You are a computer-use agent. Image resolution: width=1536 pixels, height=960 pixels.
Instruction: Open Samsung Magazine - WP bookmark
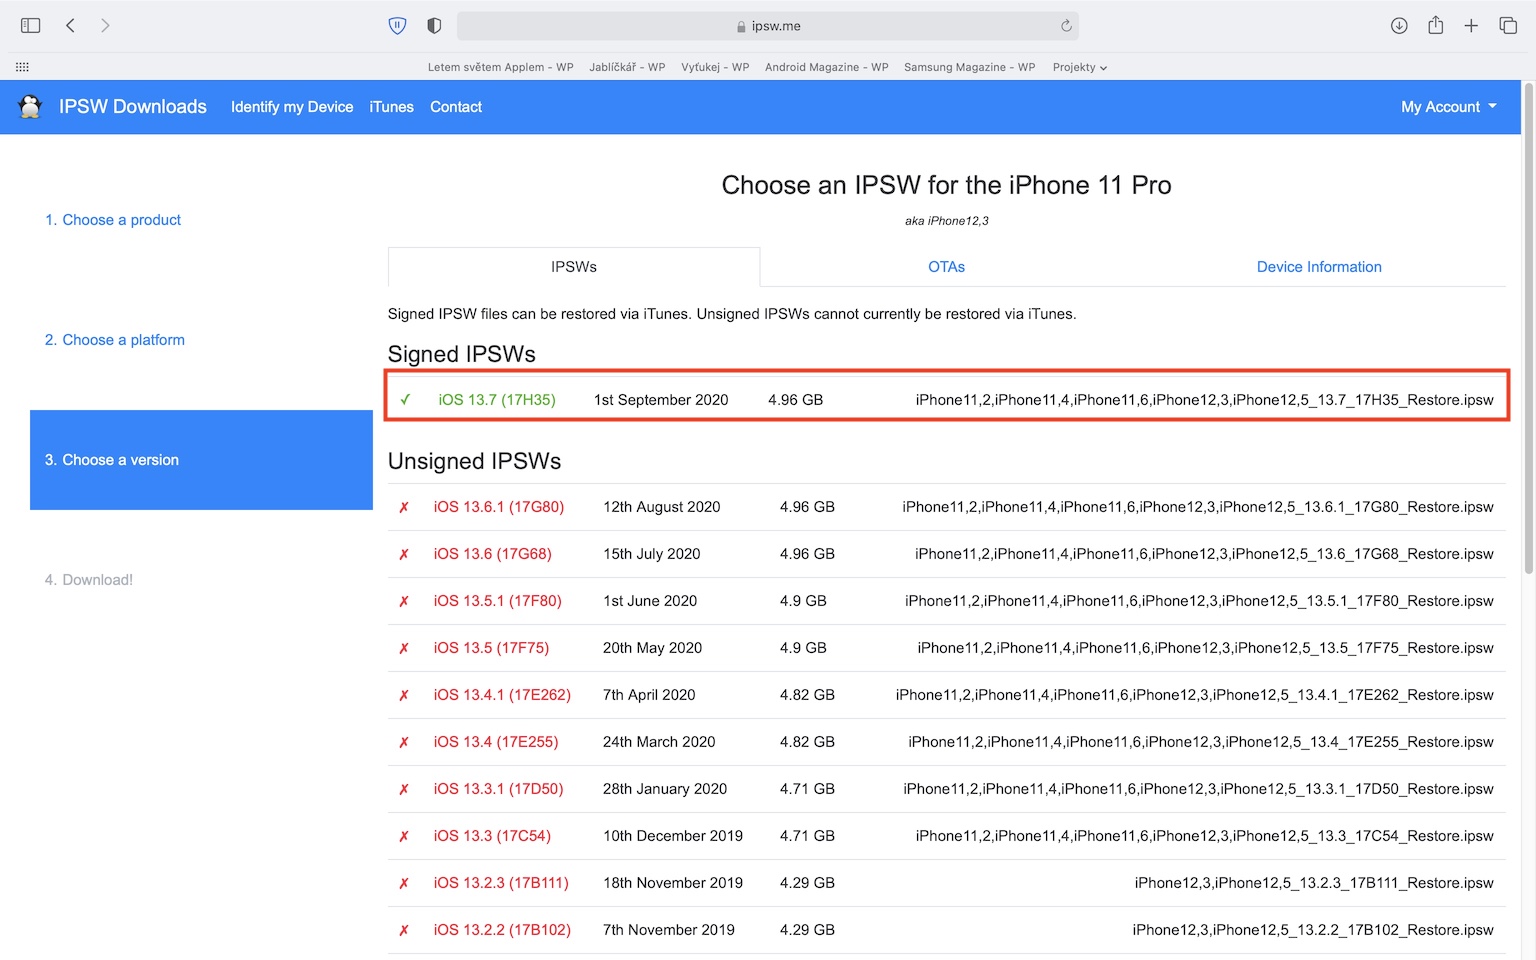point(970,67)
